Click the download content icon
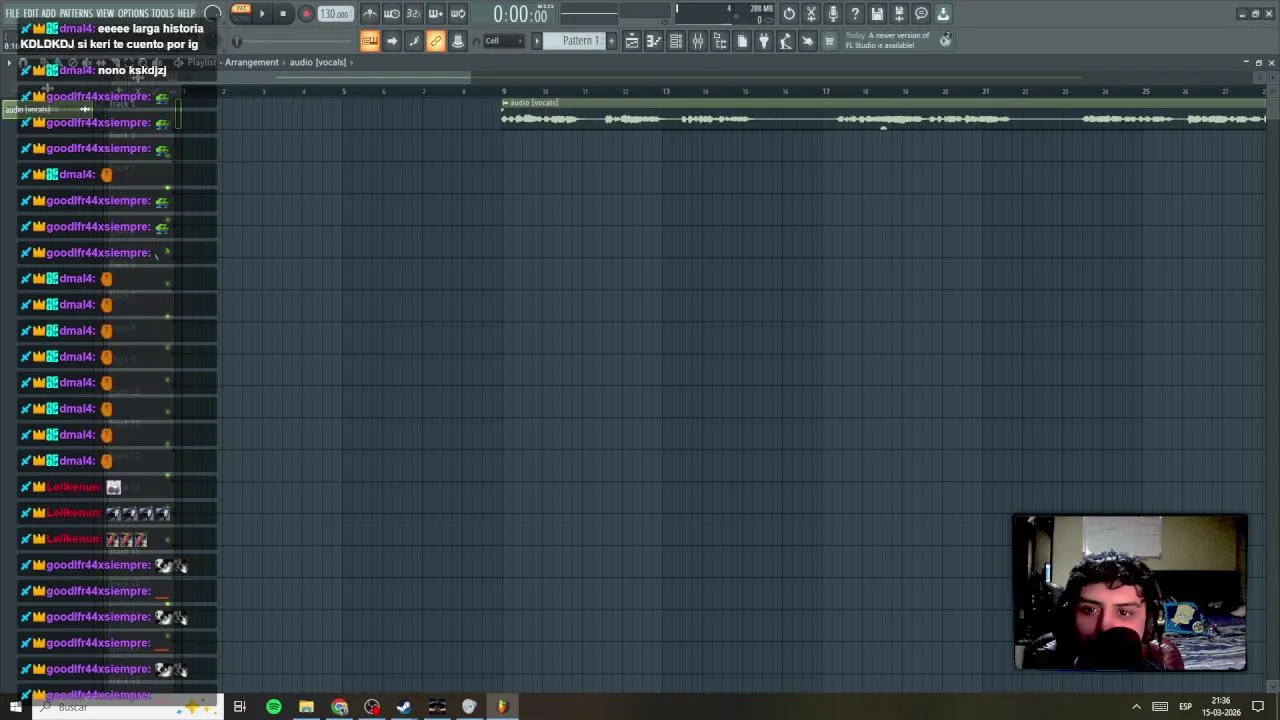Image resolution: width=1280 pixels, height=720 pixels. pos(943,14)
